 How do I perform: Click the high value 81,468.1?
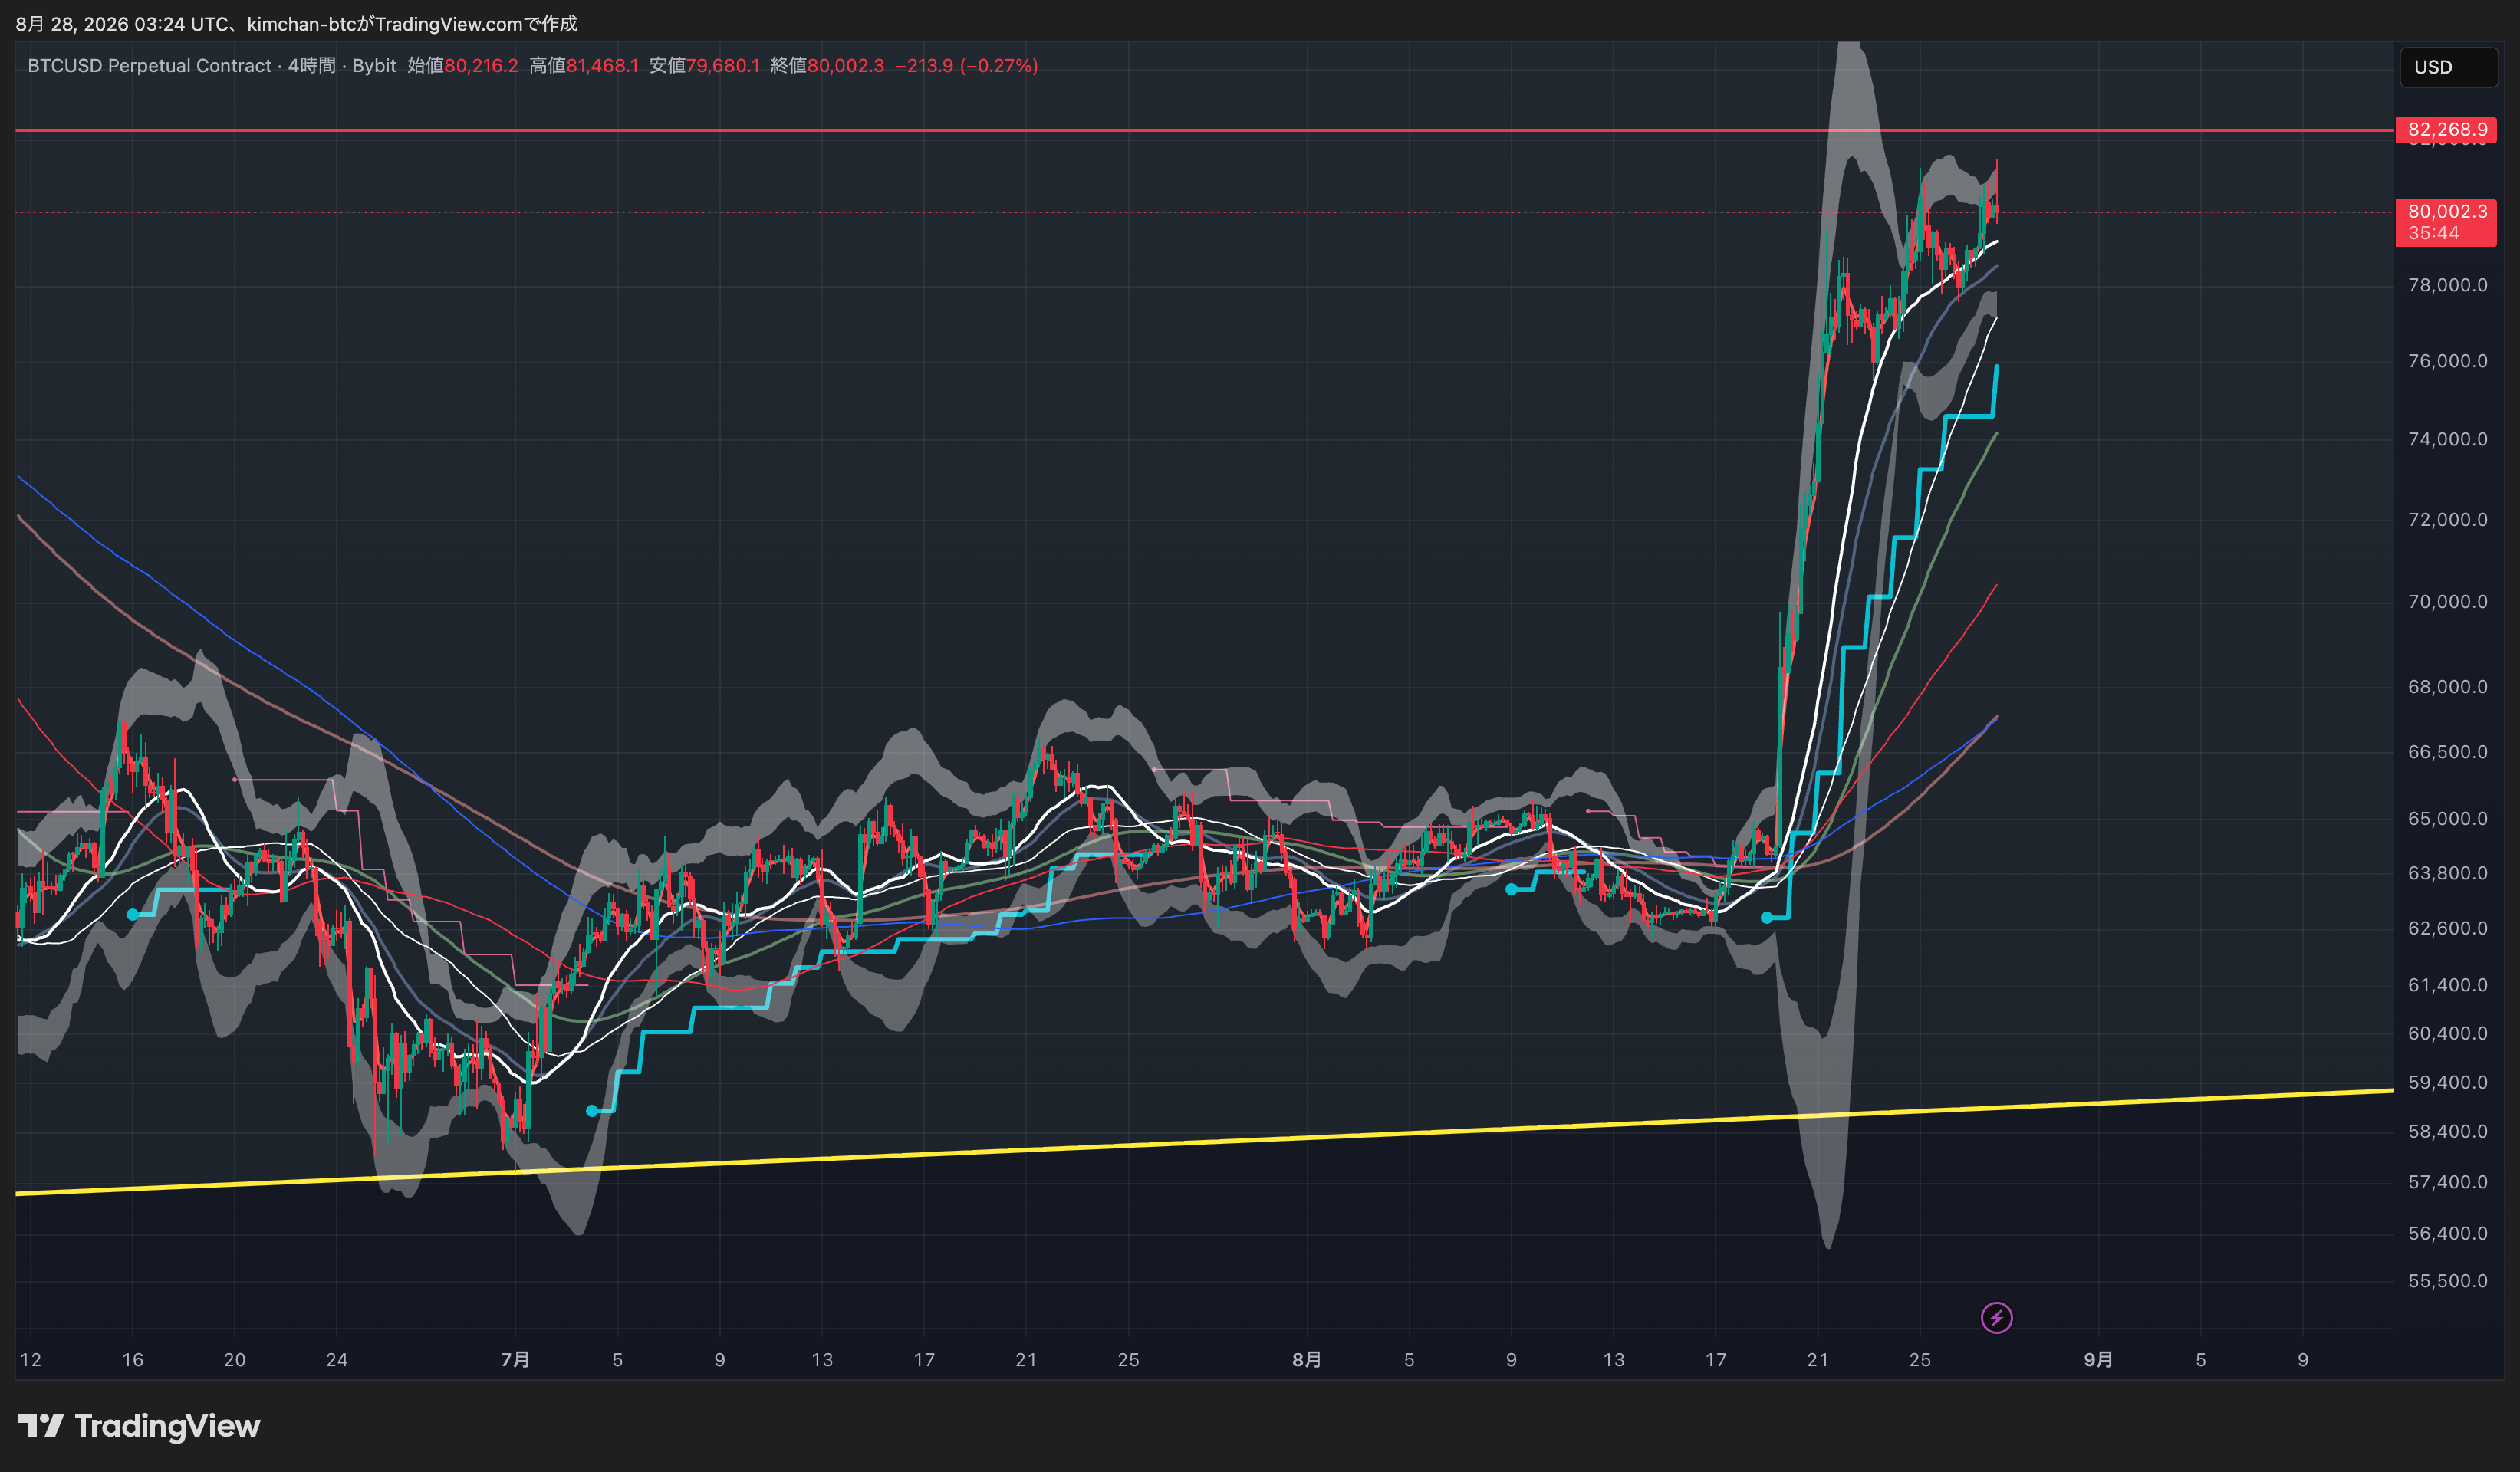602,66
